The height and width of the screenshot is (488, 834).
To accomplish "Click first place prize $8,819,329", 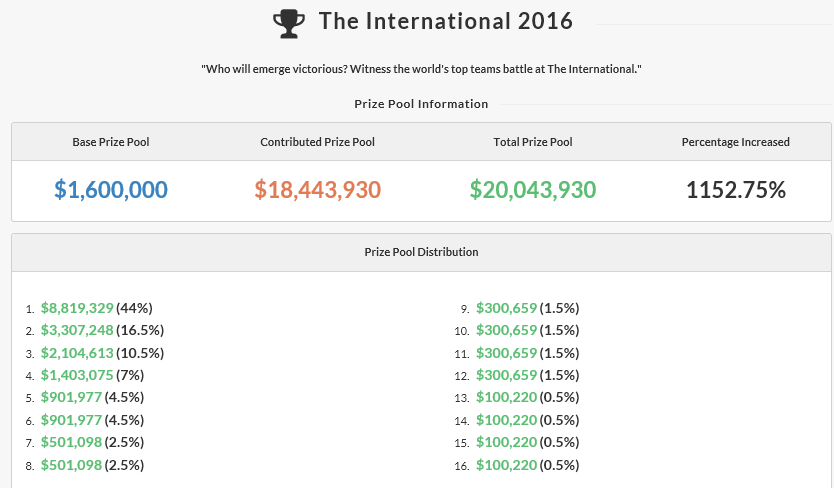I will [x=77, y=308].
